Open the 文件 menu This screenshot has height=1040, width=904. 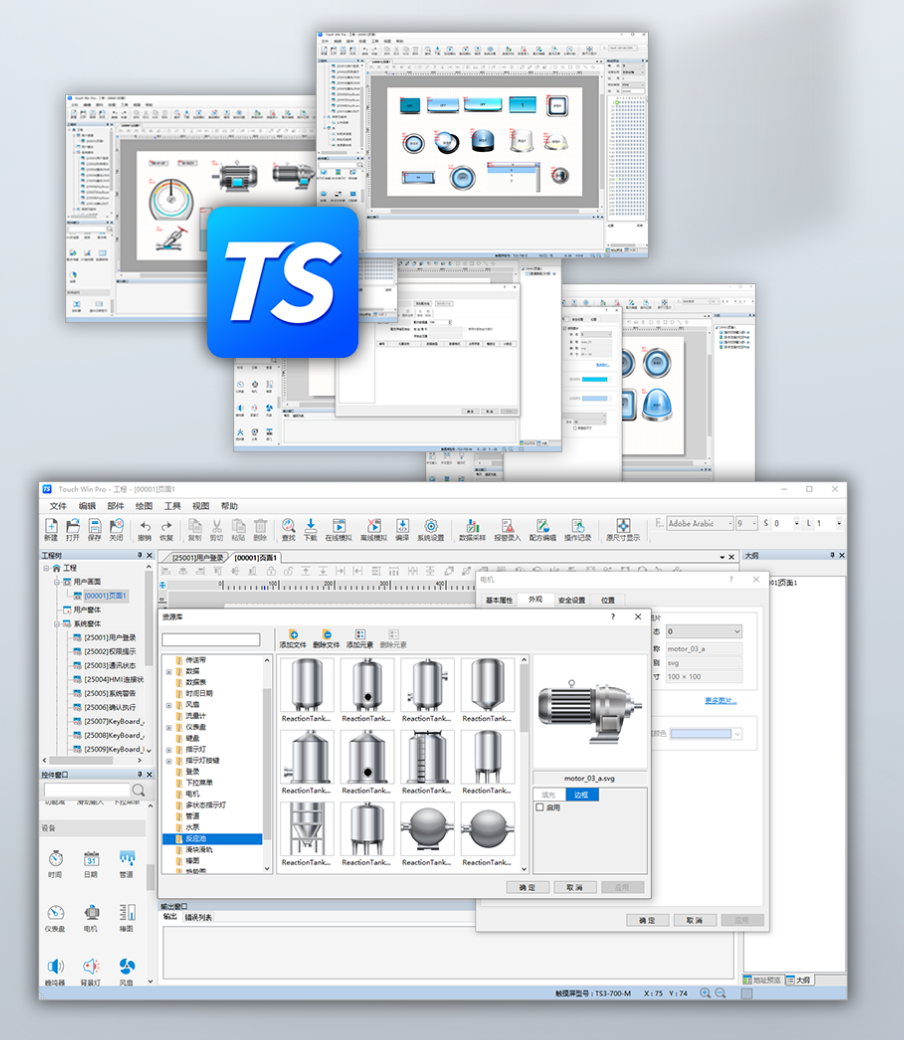click(58, 506)
